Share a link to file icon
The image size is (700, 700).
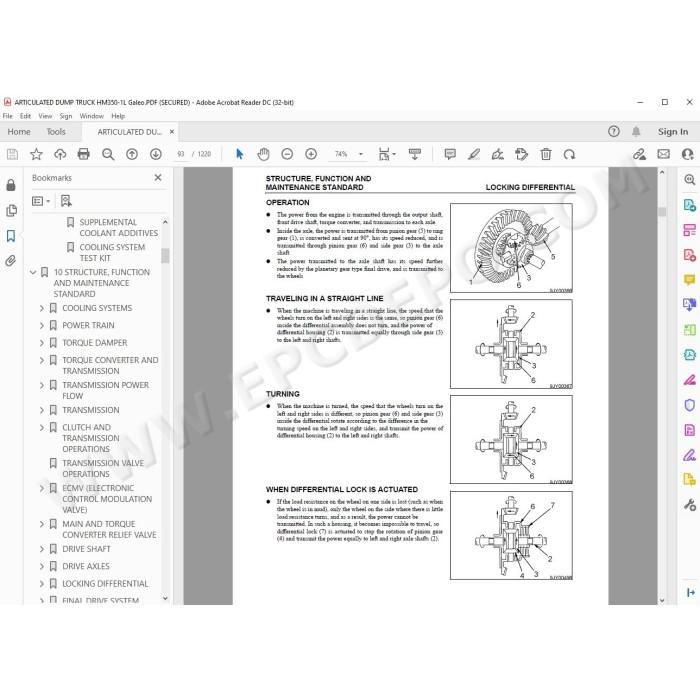pos(639,154)
